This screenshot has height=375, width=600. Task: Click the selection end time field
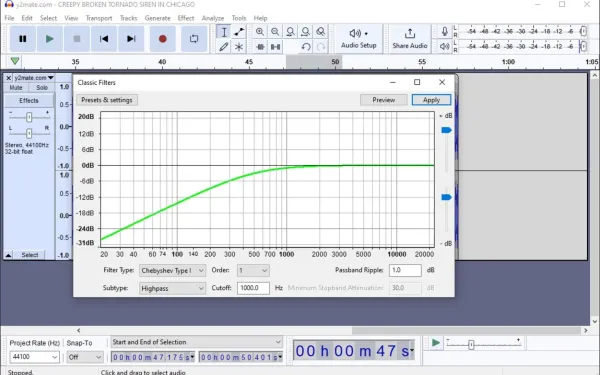(241, 357)
